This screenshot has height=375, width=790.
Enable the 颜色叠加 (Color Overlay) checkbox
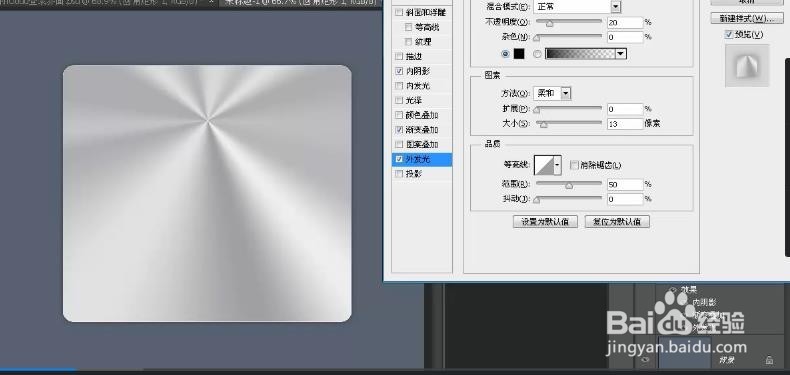tap(399, 115)
